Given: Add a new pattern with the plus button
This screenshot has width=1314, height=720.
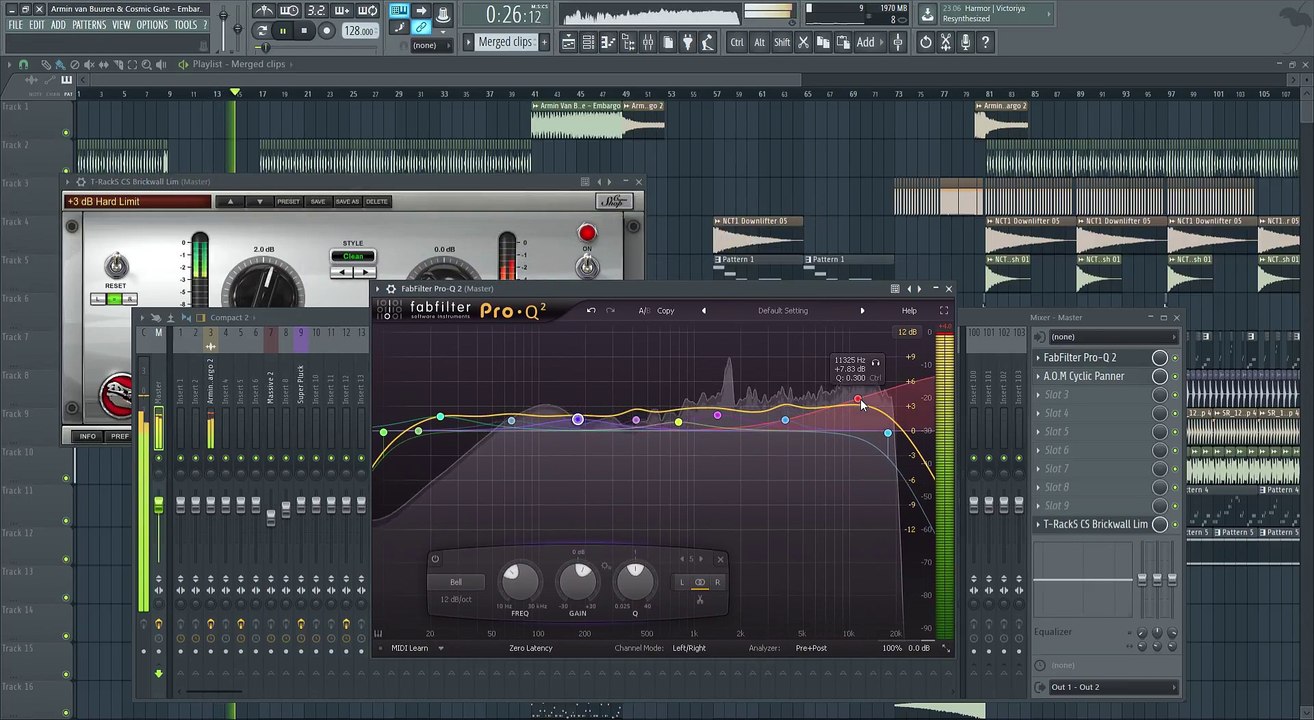Looking at the screenshot, I should coord(544,42).
